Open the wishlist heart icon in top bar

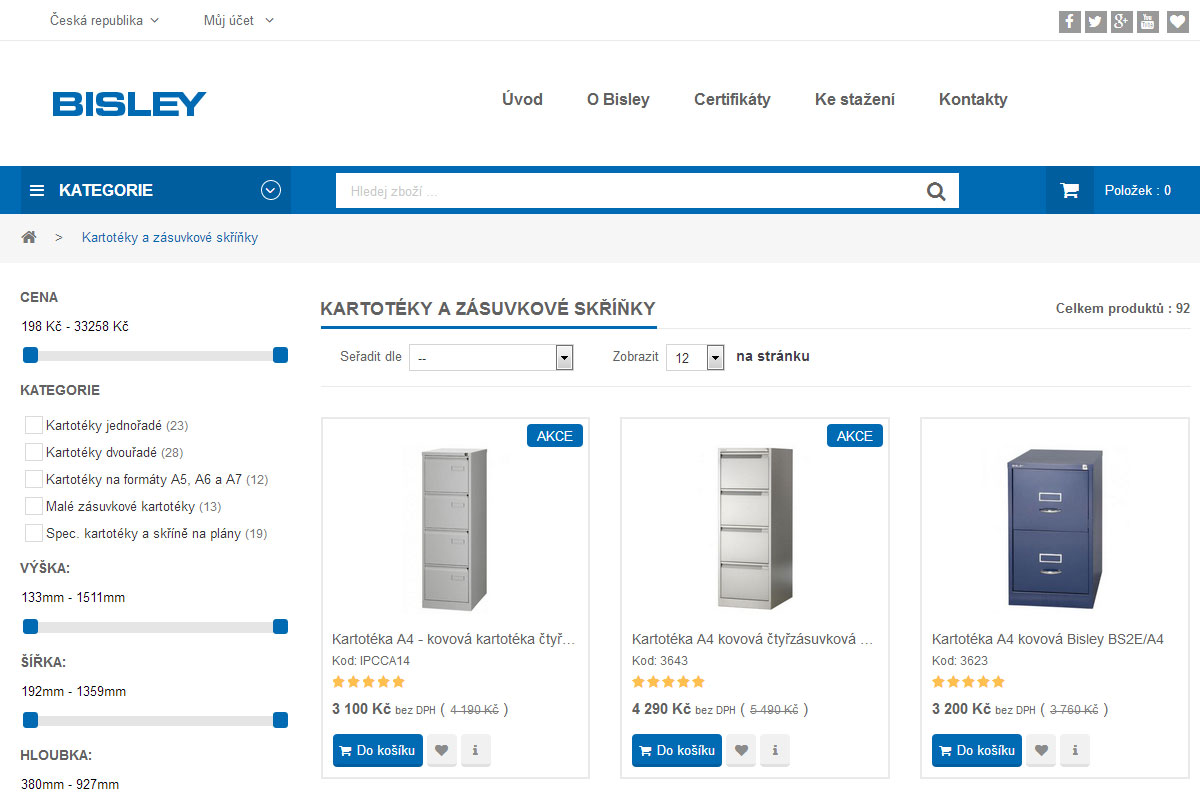(1177, 21)
